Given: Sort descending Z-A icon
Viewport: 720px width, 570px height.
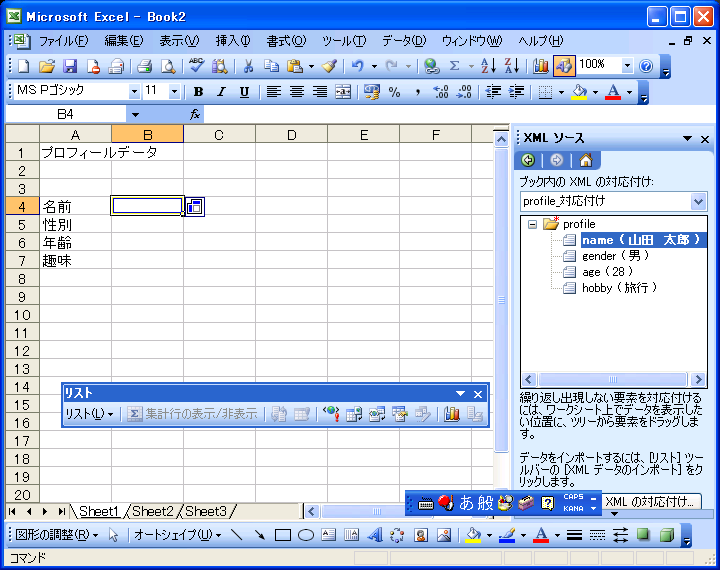Looking at the screenshot, I should [511, 67].
